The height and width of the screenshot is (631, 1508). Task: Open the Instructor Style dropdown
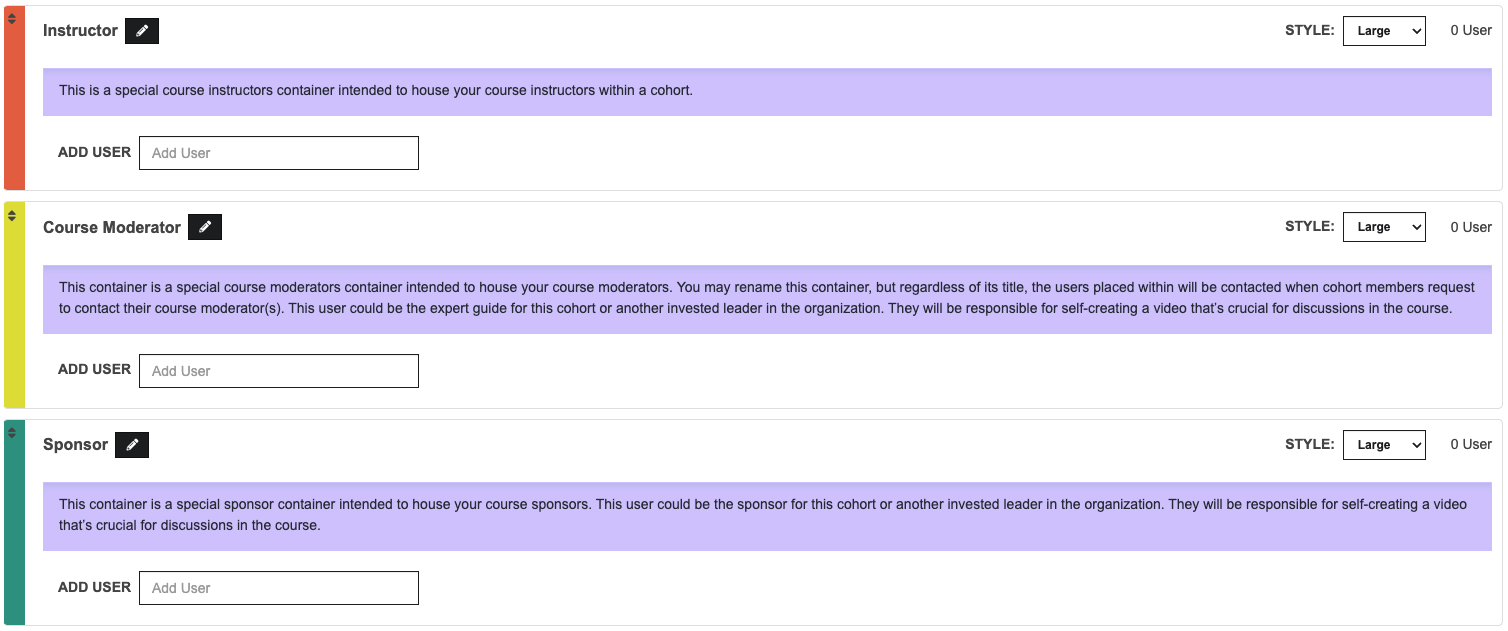tap(1384, 31)
